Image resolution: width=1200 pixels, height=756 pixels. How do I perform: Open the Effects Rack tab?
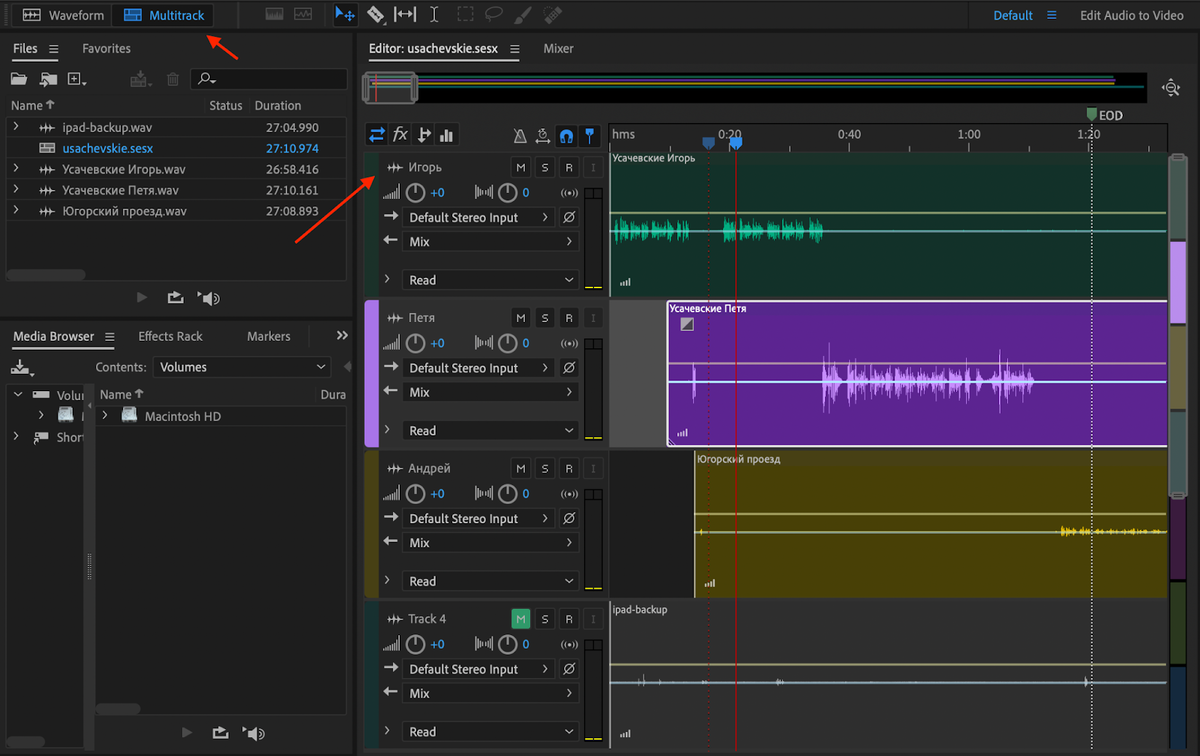pyautogui.click(x=170, y=336)
